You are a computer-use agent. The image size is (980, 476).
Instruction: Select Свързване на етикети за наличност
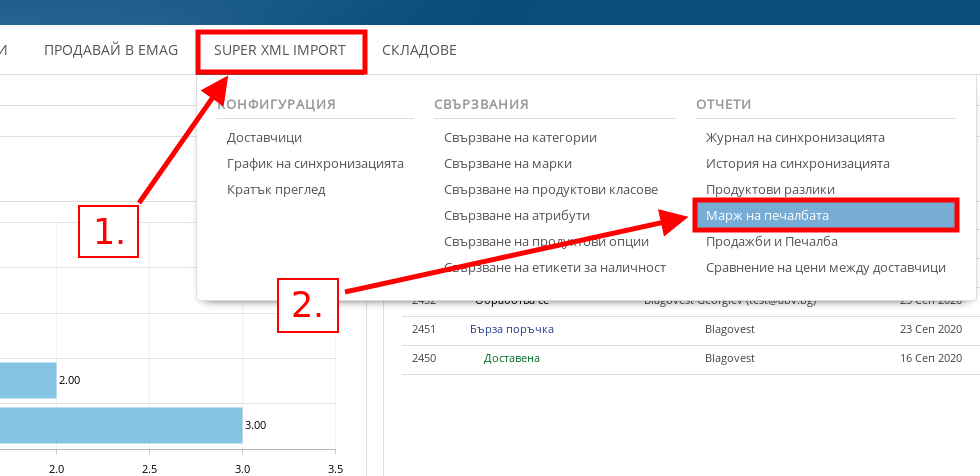[x=555, y=268]
